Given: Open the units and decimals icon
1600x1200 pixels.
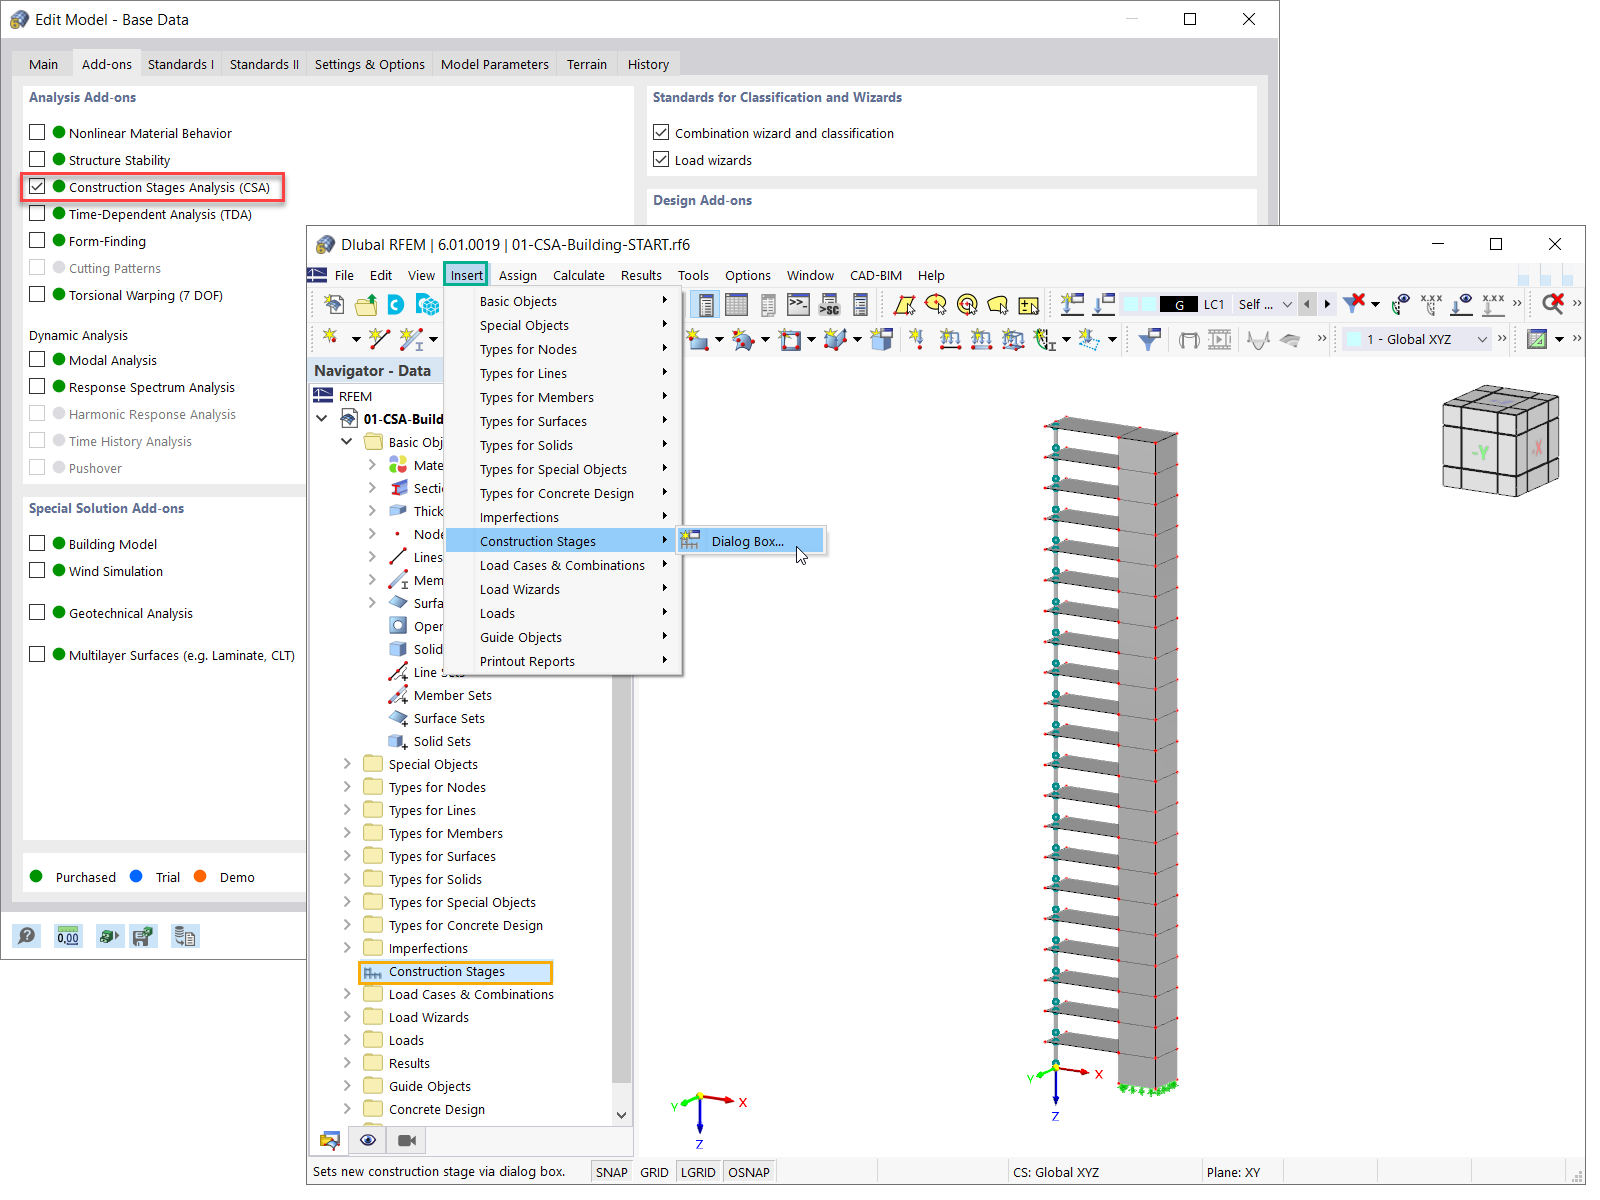Looking at the screenshot, I should click(x=68, y=936).
